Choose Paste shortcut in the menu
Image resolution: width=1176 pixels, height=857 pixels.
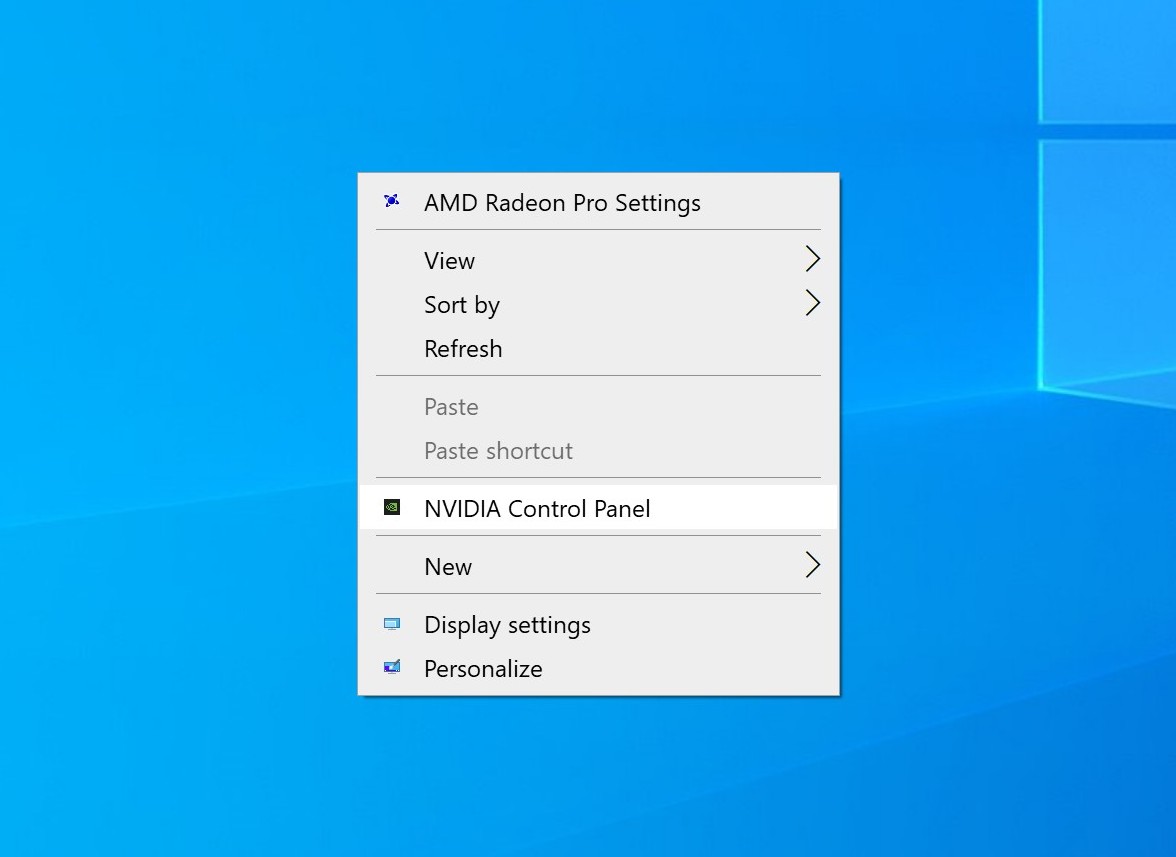point(598,451)
